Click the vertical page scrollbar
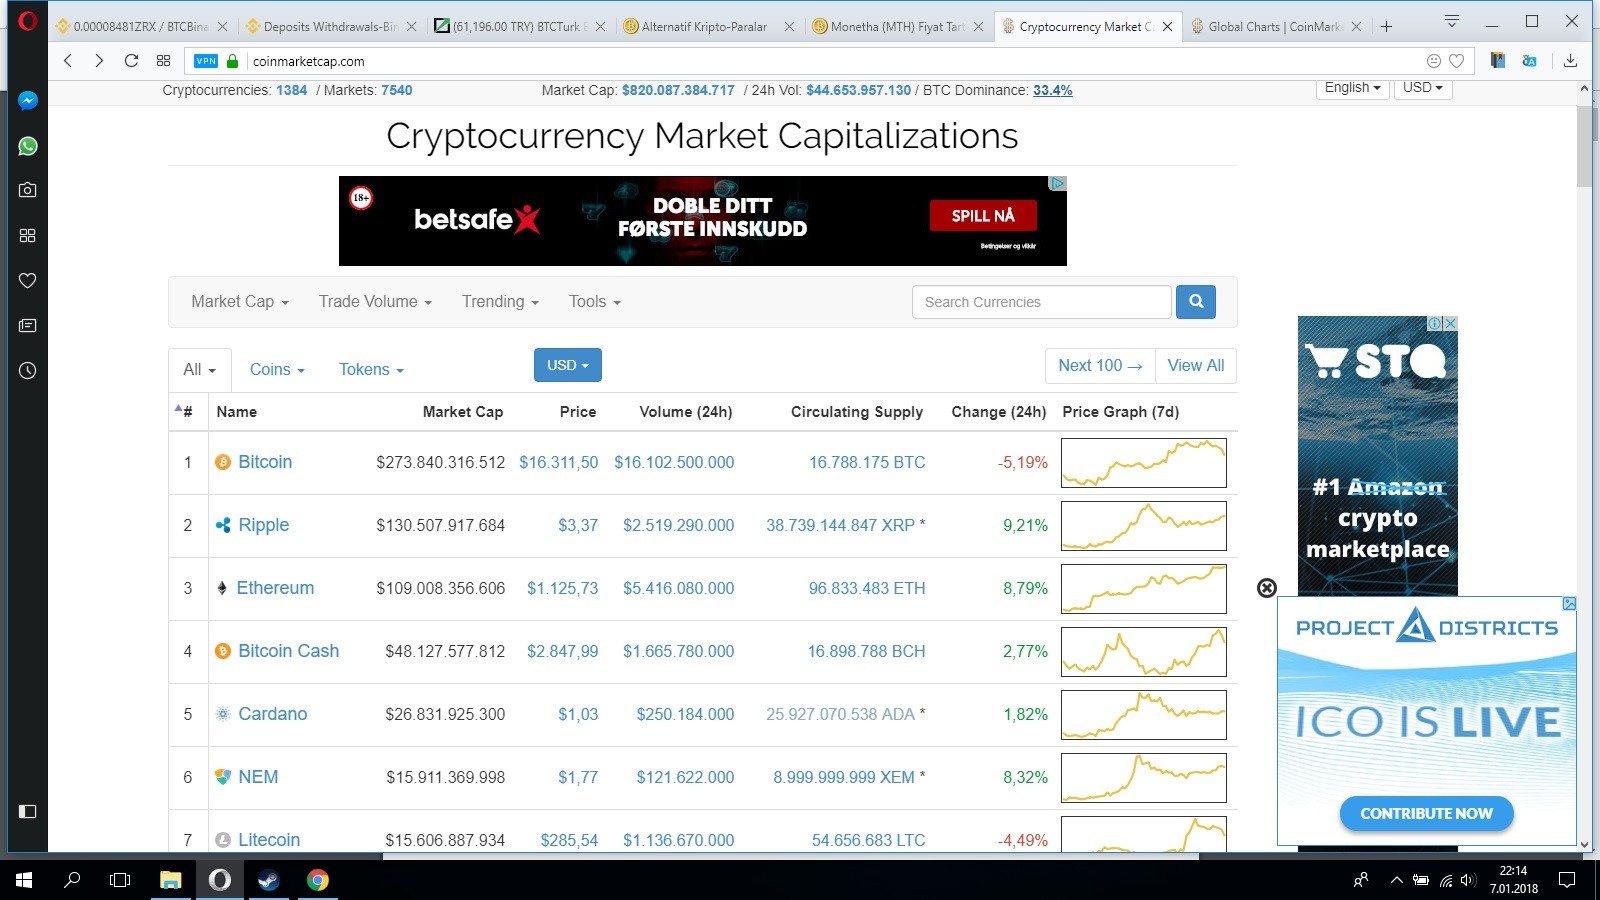This screenshot has height=900, width=1600. pyautogui.click(x=1584, y=145)
